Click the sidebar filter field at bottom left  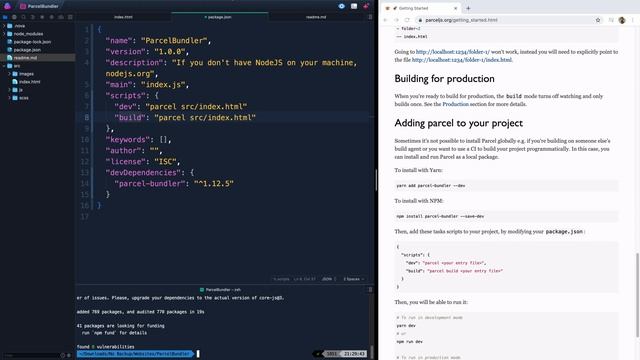(x=32, y=355)
